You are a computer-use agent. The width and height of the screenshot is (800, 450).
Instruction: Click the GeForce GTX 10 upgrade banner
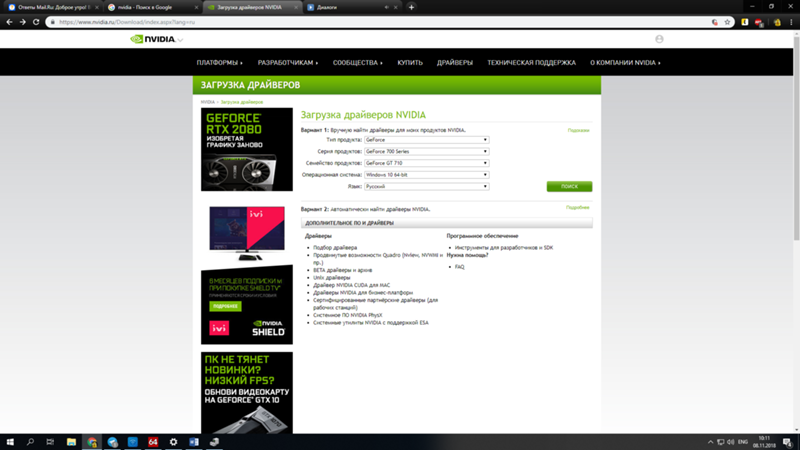pos(247,392)
